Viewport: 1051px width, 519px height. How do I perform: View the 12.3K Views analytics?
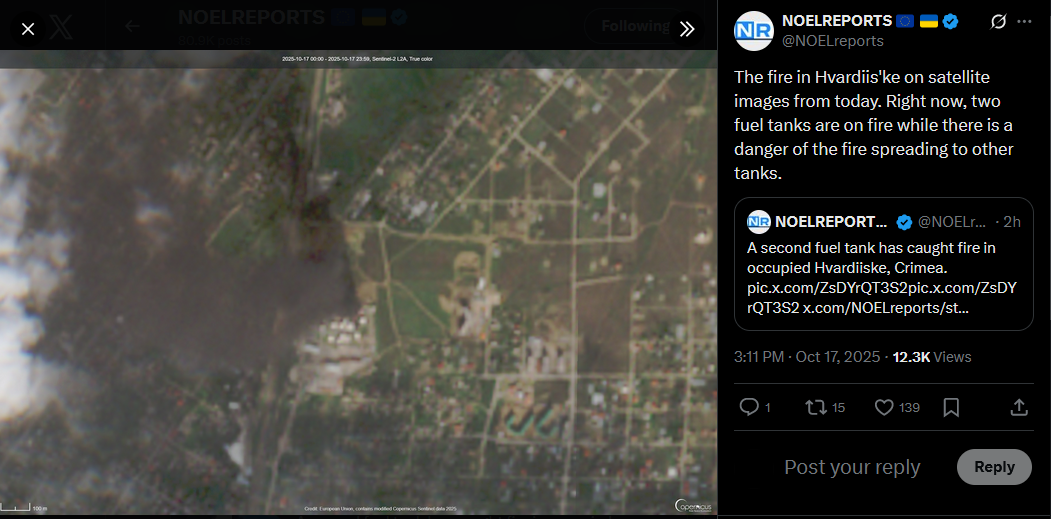tap(932, 357)
